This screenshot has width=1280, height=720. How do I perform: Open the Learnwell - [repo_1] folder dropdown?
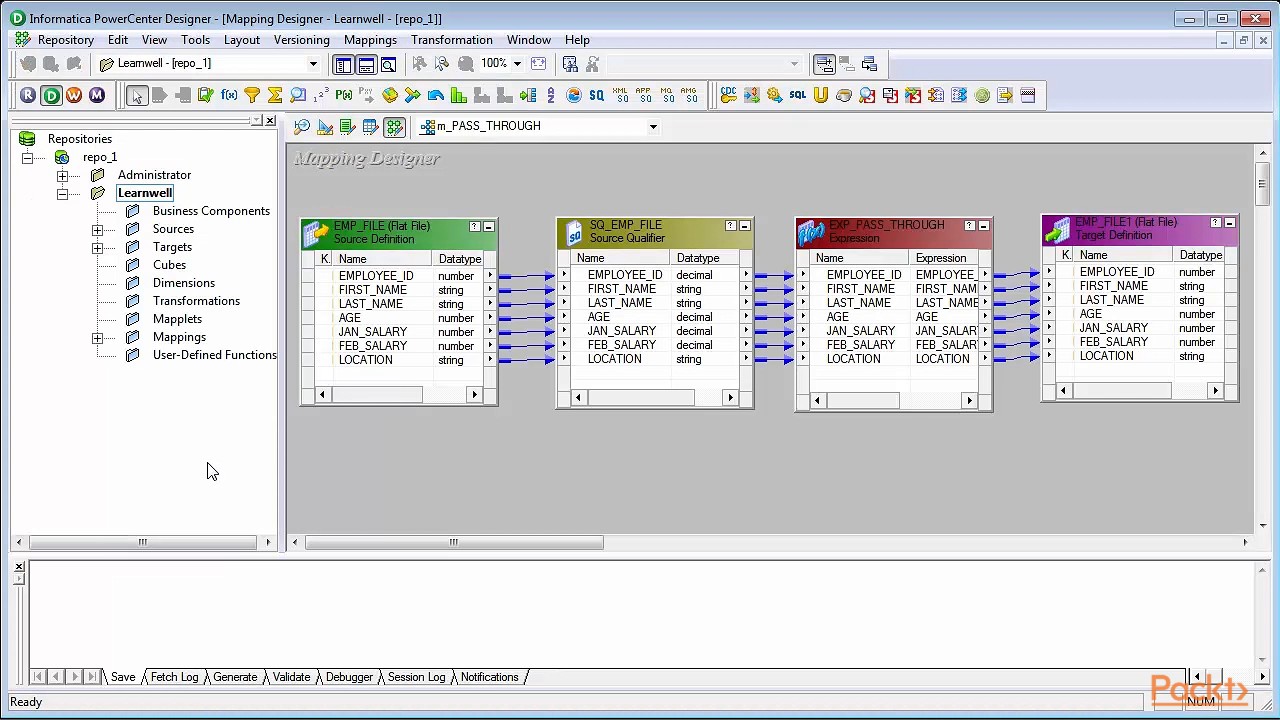[x=313, y=64]
